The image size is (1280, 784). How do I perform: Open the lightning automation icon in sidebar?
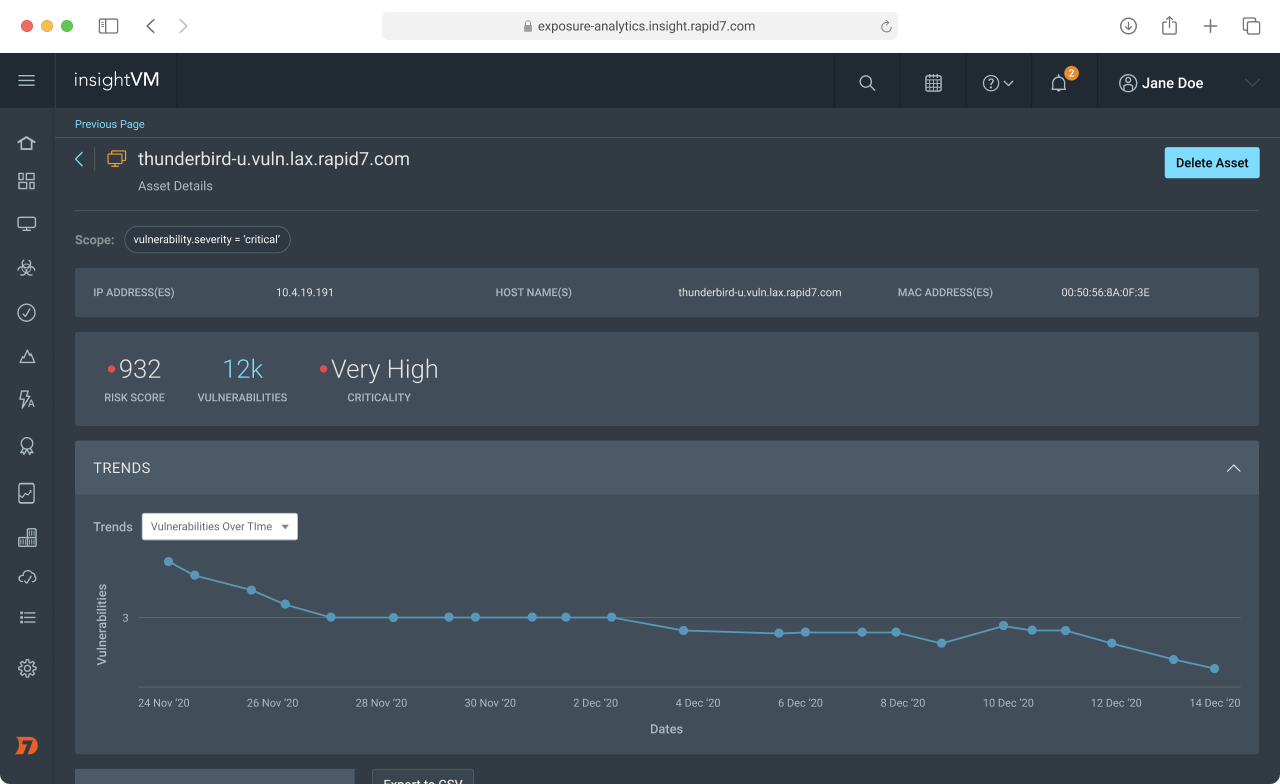point(27,400)
